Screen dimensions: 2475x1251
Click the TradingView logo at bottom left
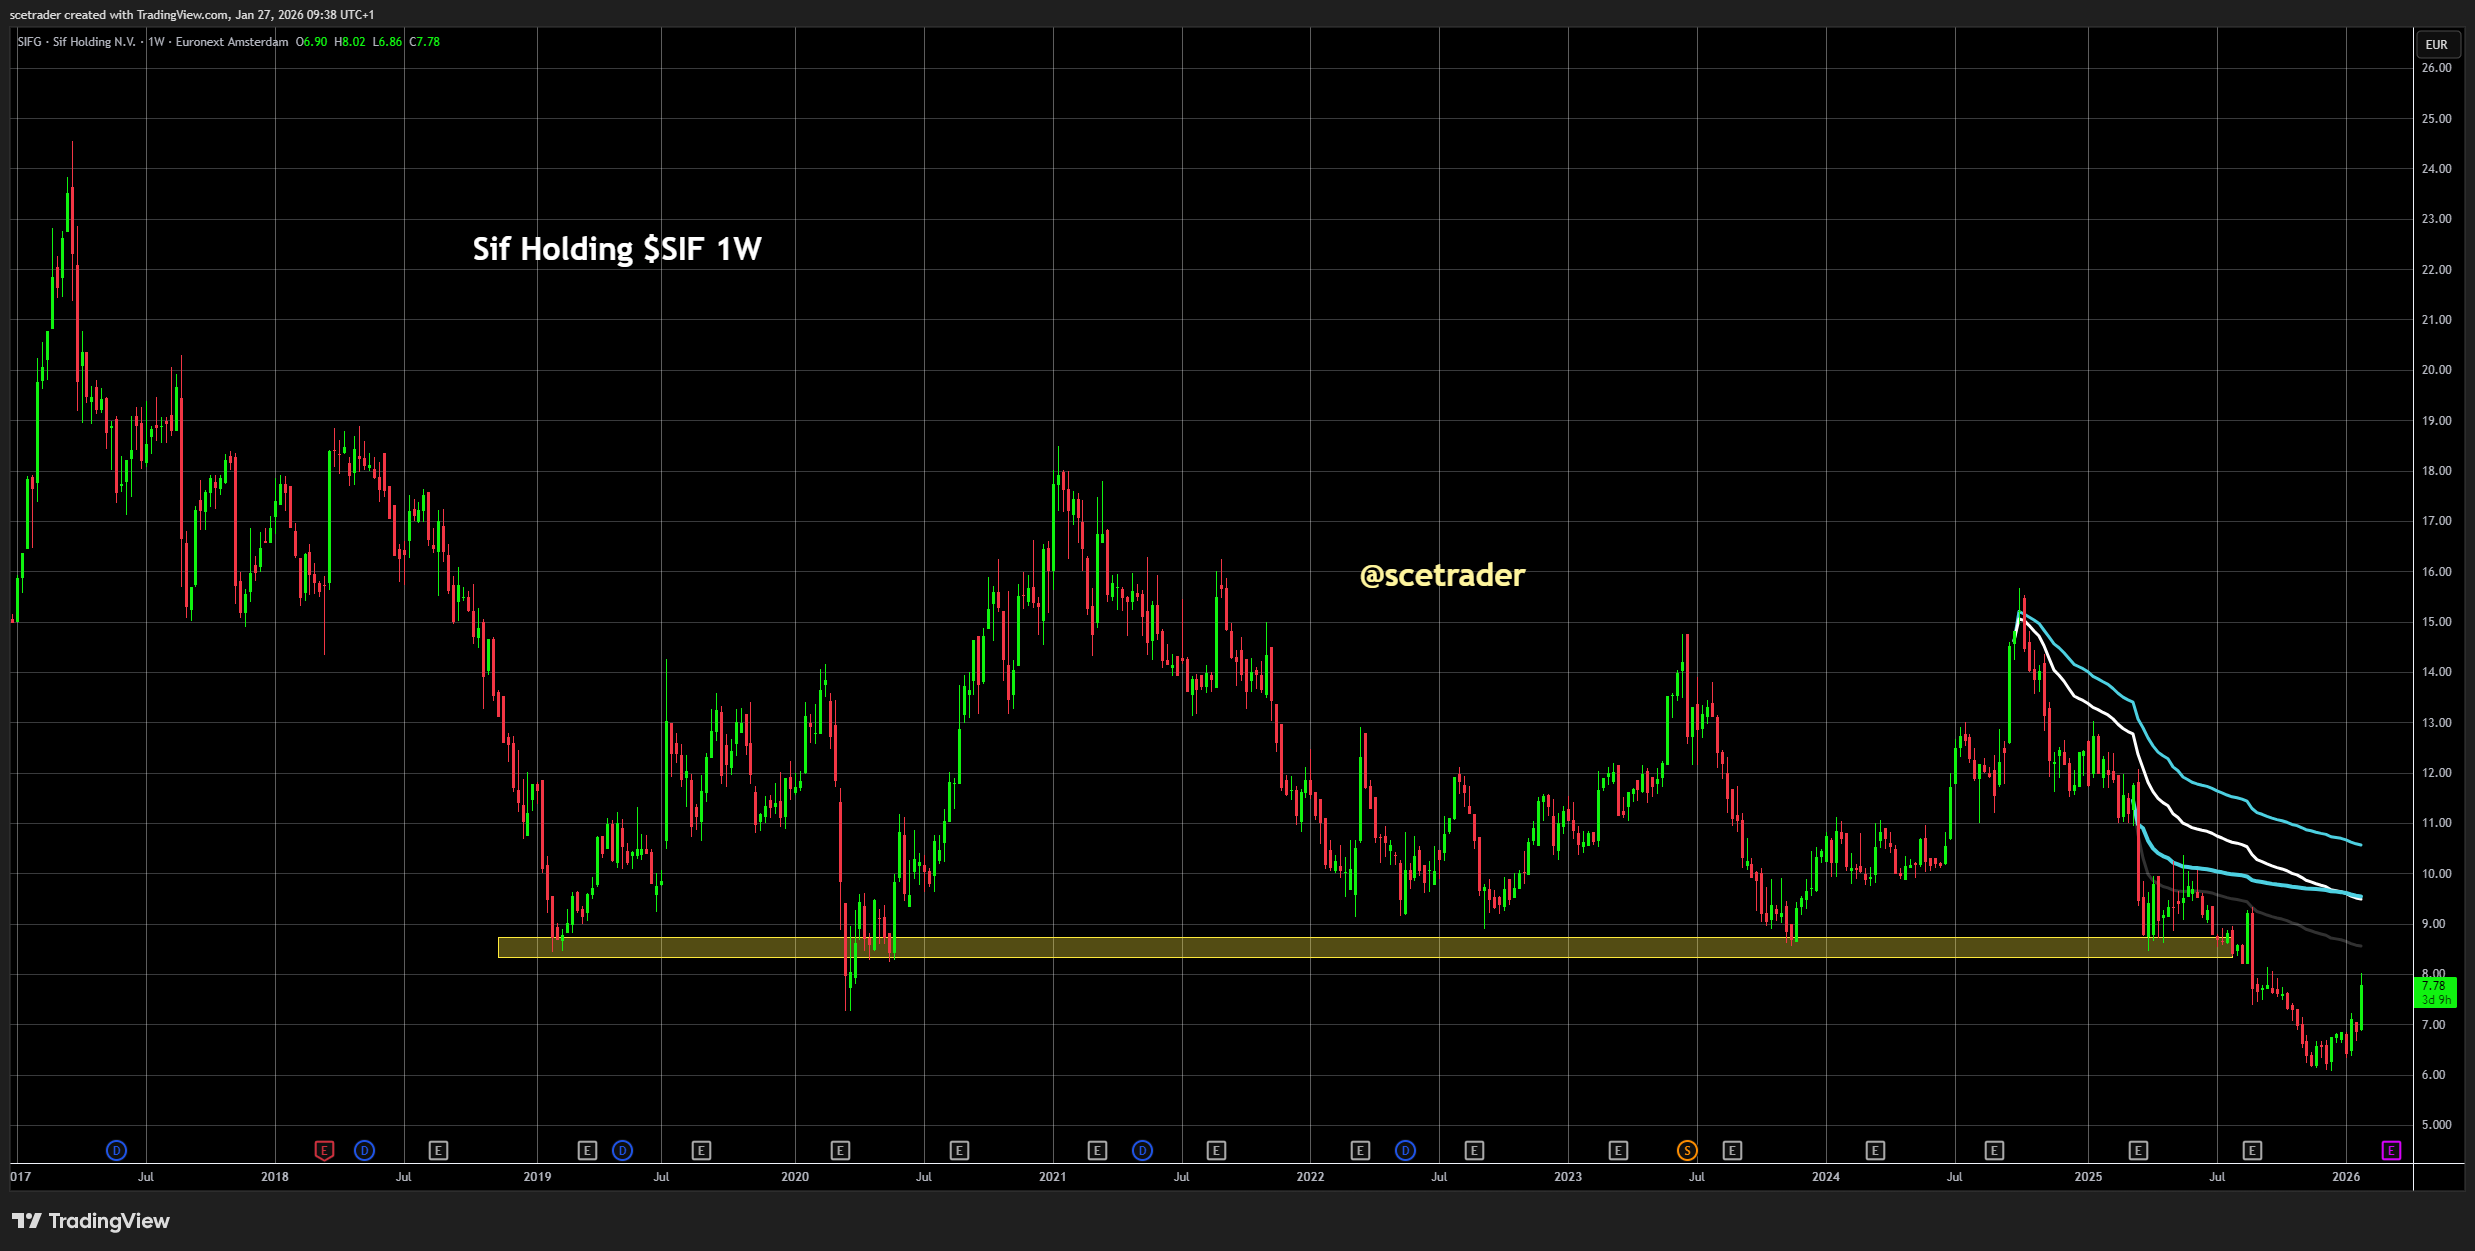coord(91,1221)
